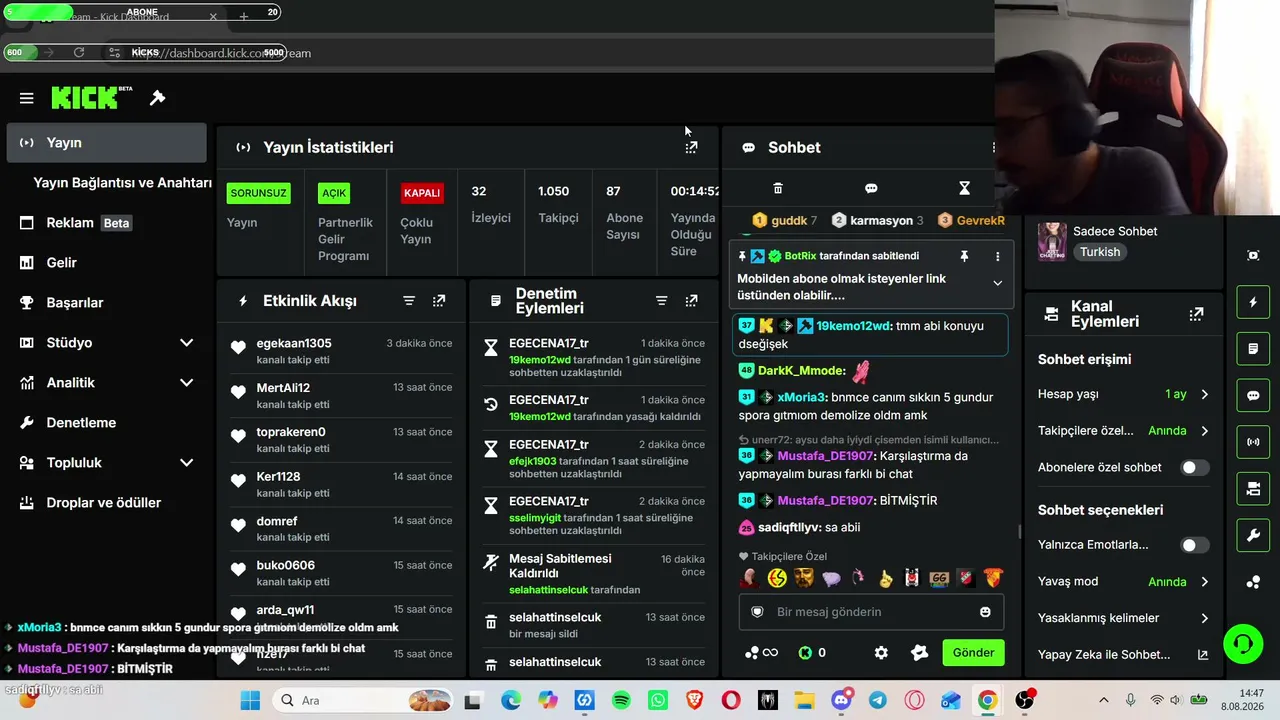
Task: Pop out the Etkinlik Akışı panel
Action: click(439, 301)
